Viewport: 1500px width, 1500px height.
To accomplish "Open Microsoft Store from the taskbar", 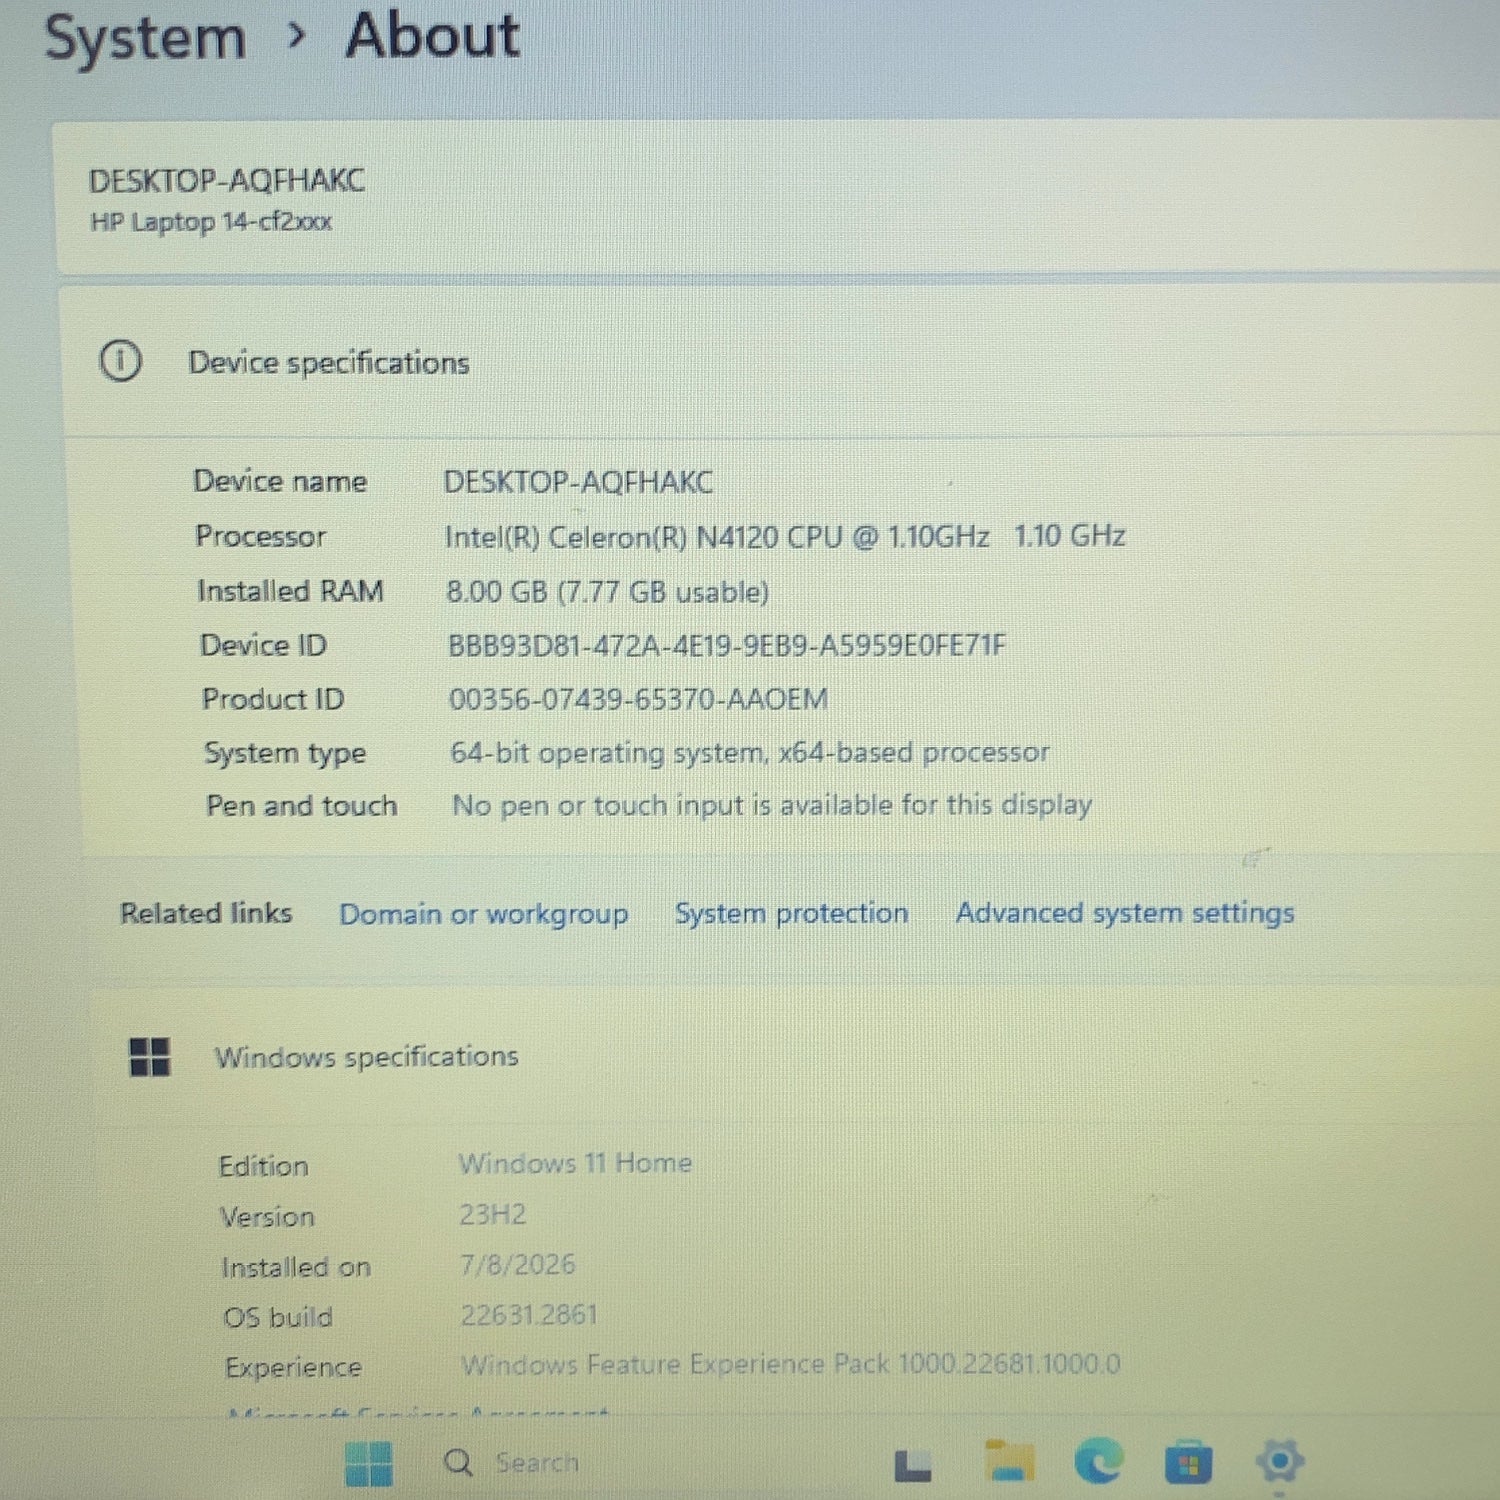I will point(1188,1463).
